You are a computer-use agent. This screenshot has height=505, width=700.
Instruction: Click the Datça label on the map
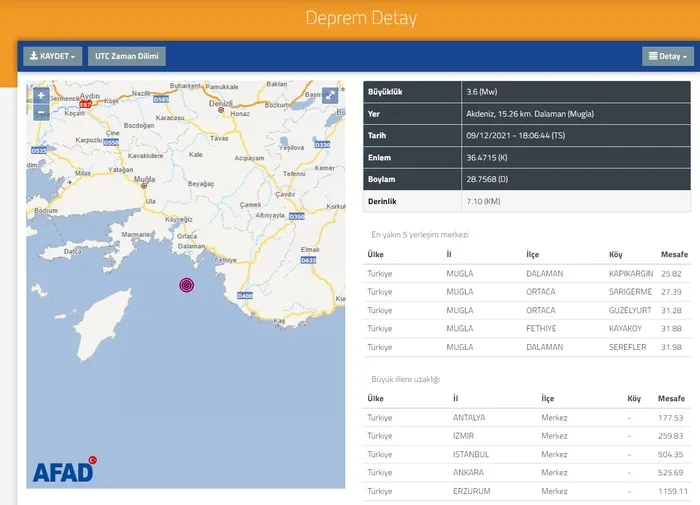(72, 252)
